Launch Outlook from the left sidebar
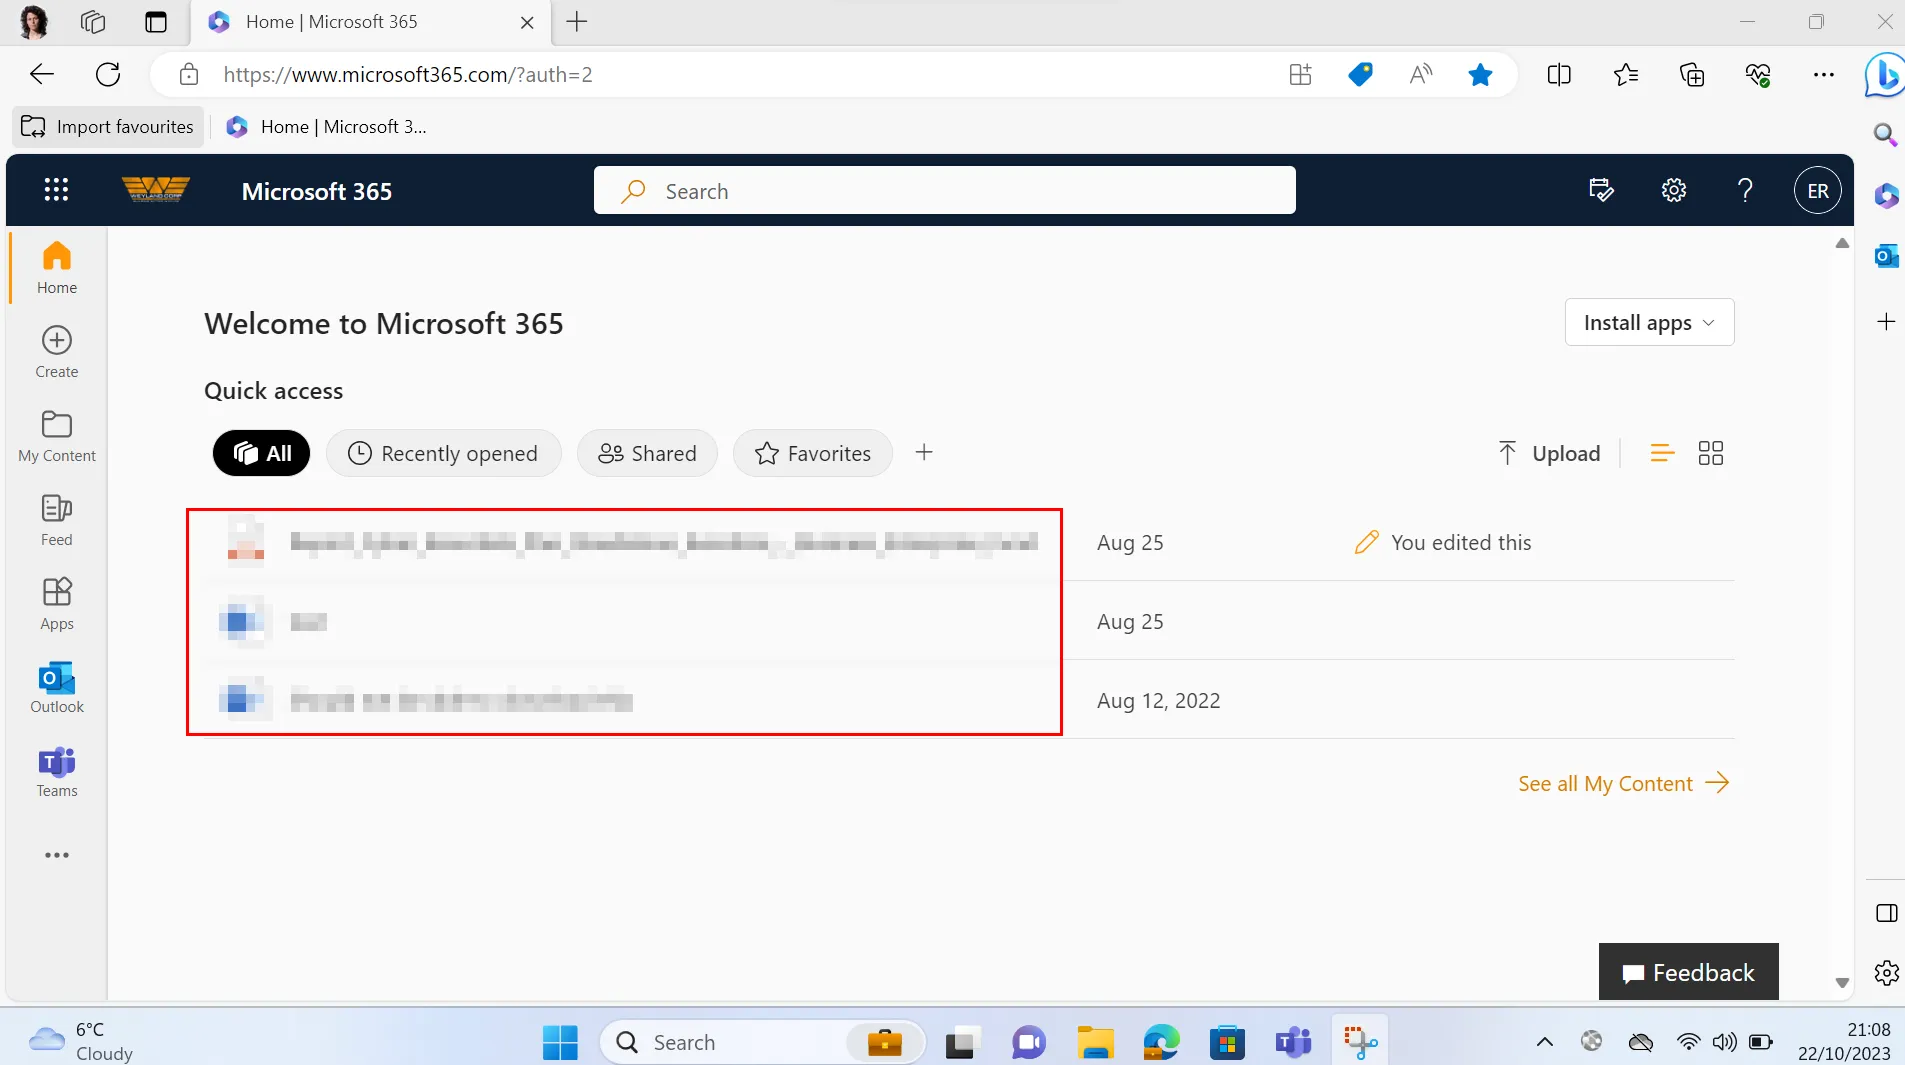 pos(57,687)
